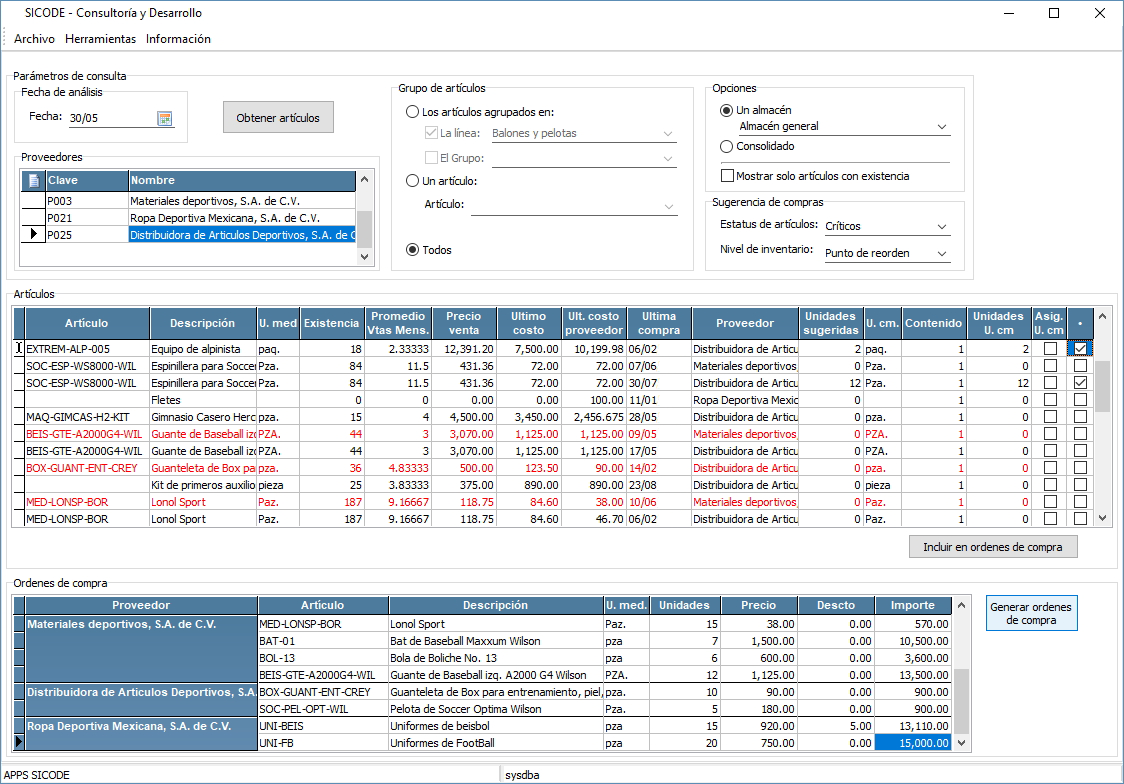The height and width of the screenshot is (784, 1124).
Task: Select the Consolidado radio option
Action: [726, 146]
